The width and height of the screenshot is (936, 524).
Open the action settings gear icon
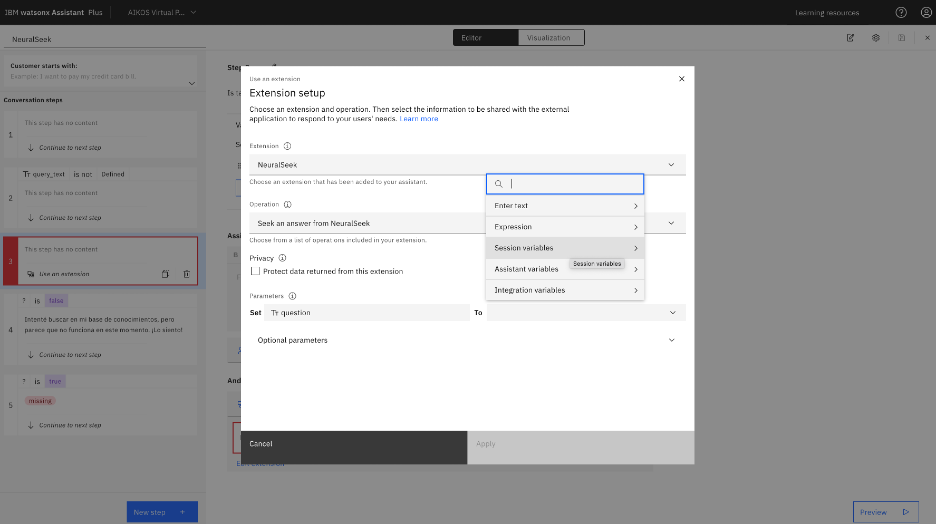[876, 38]
